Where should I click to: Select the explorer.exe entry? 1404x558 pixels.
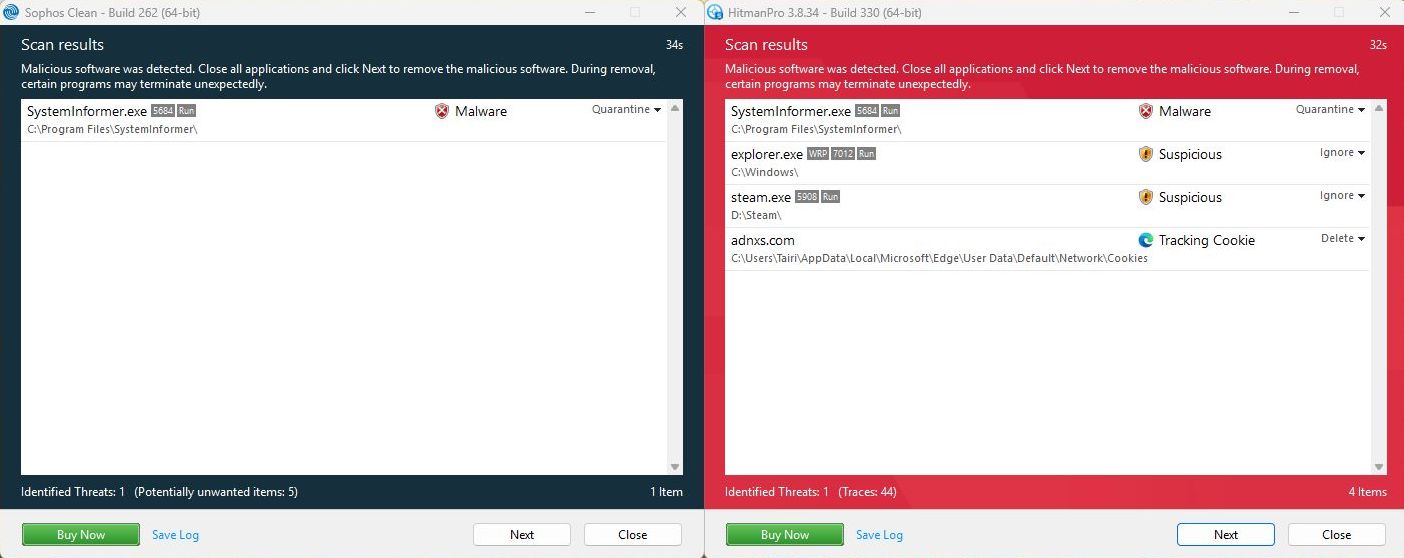click(x=1048, y=163)
